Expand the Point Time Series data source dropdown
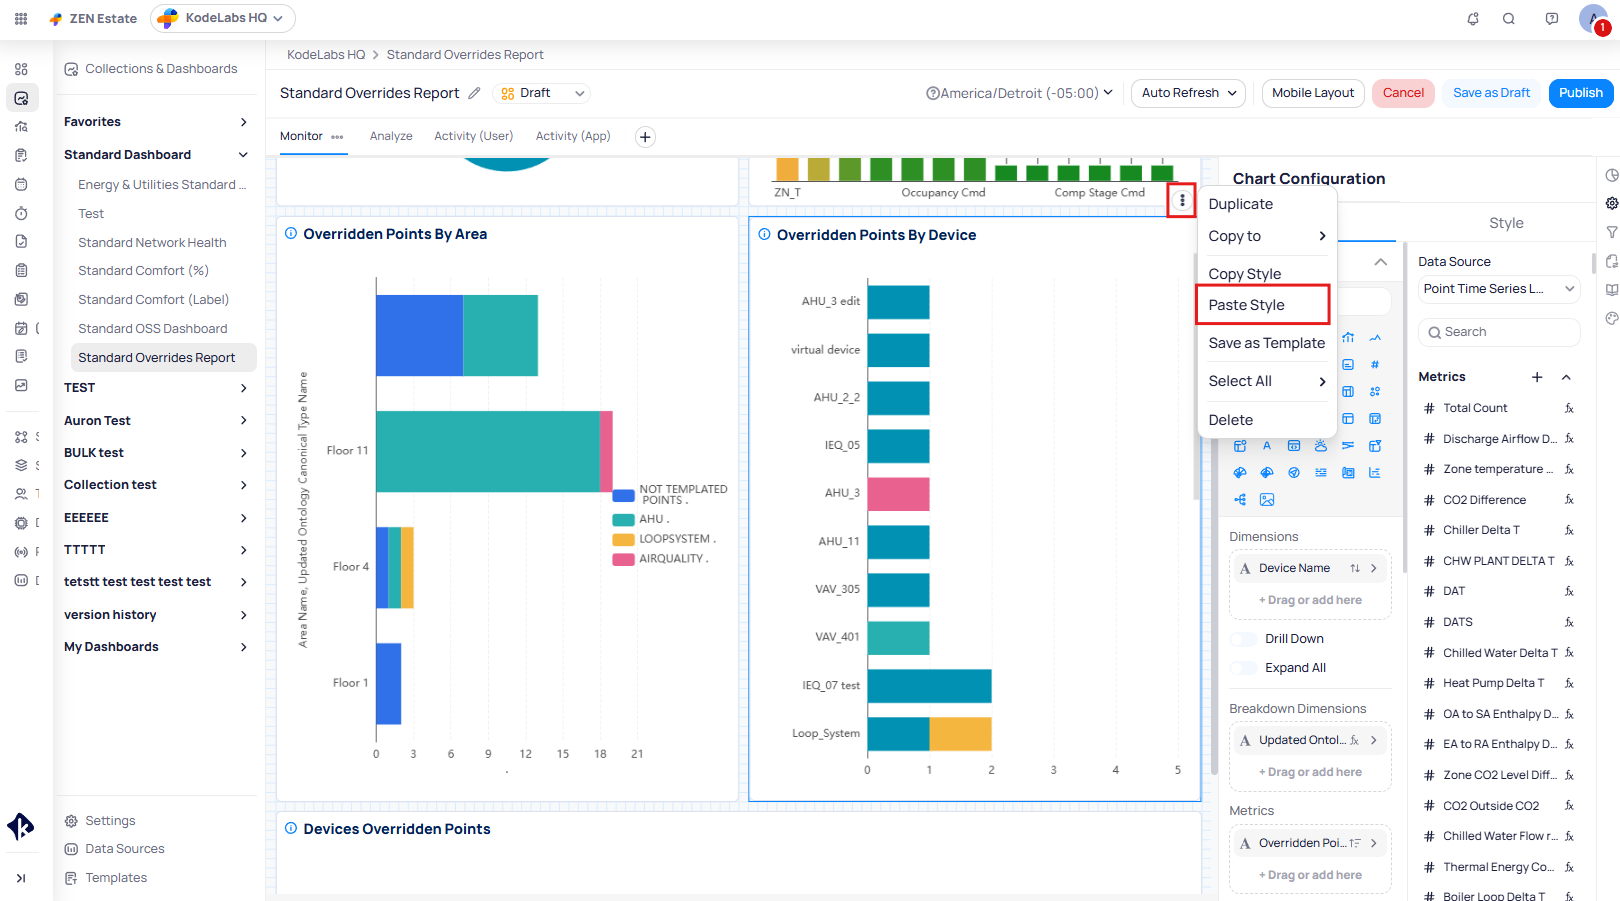 (1498, 289)
